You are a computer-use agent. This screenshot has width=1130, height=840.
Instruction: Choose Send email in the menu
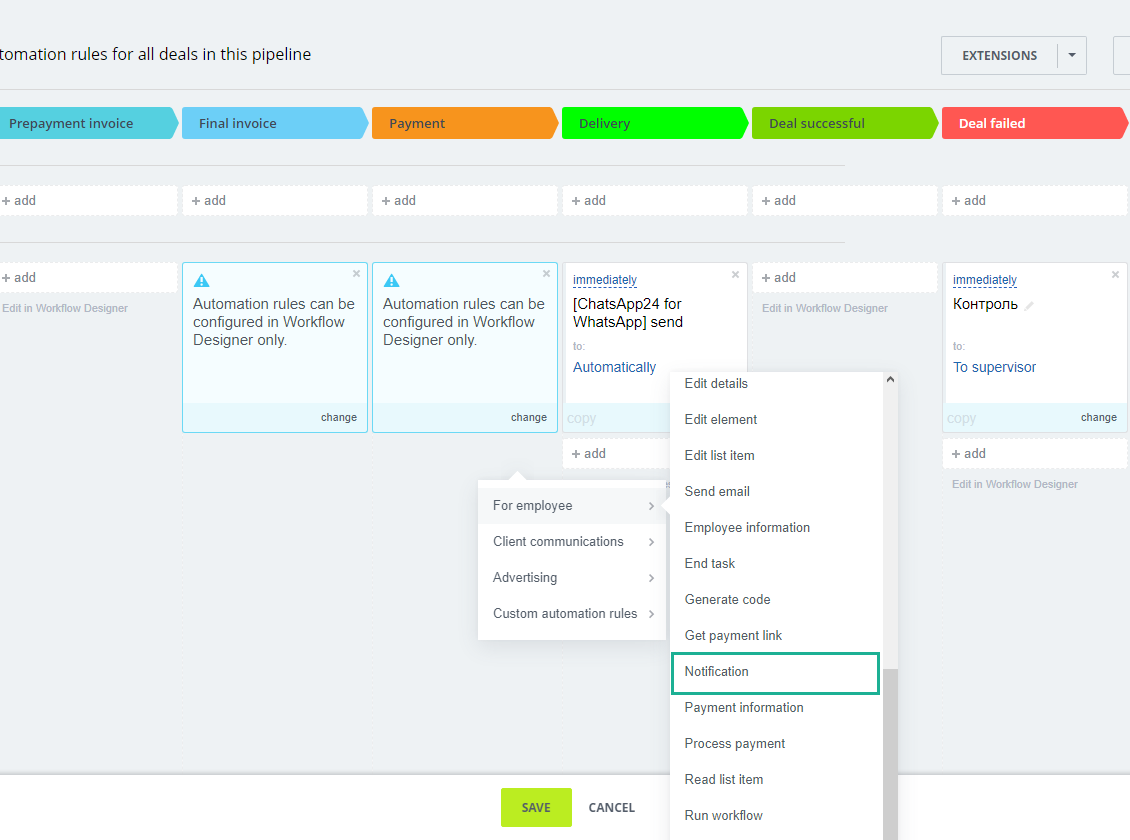(717, 492)
